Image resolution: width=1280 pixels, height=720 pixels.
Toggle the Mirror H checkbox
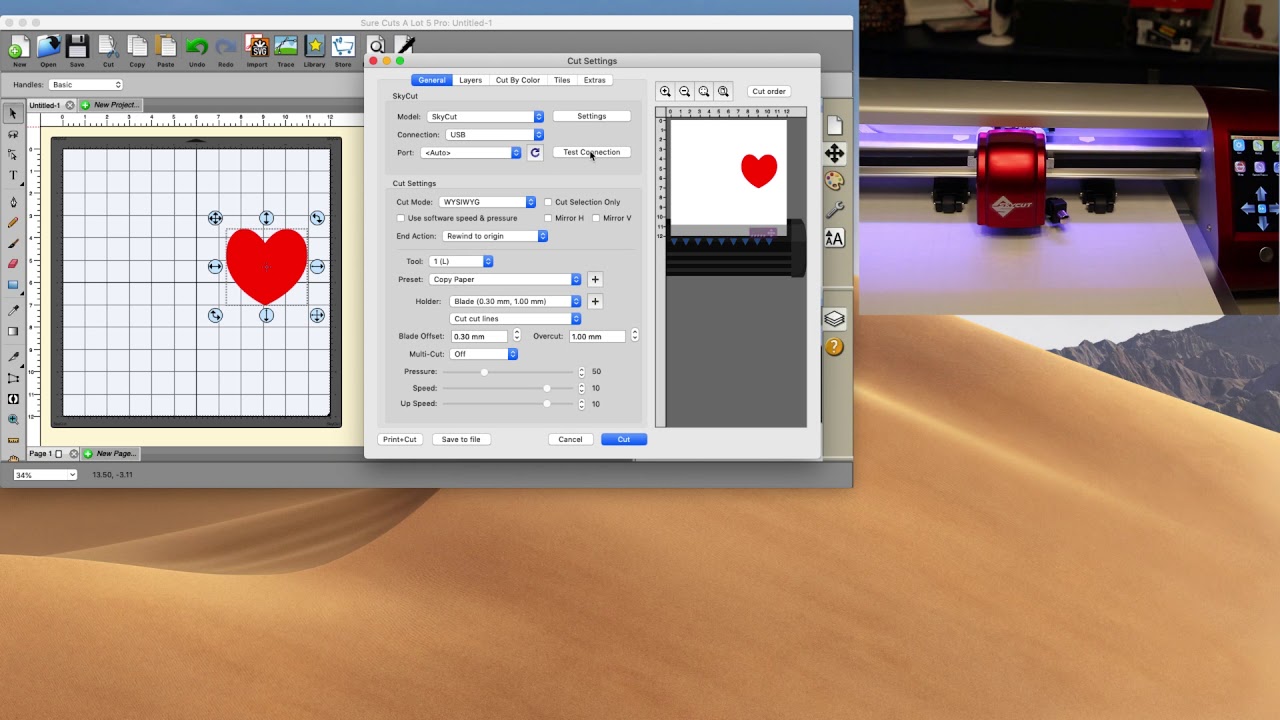tap(548, 218)
